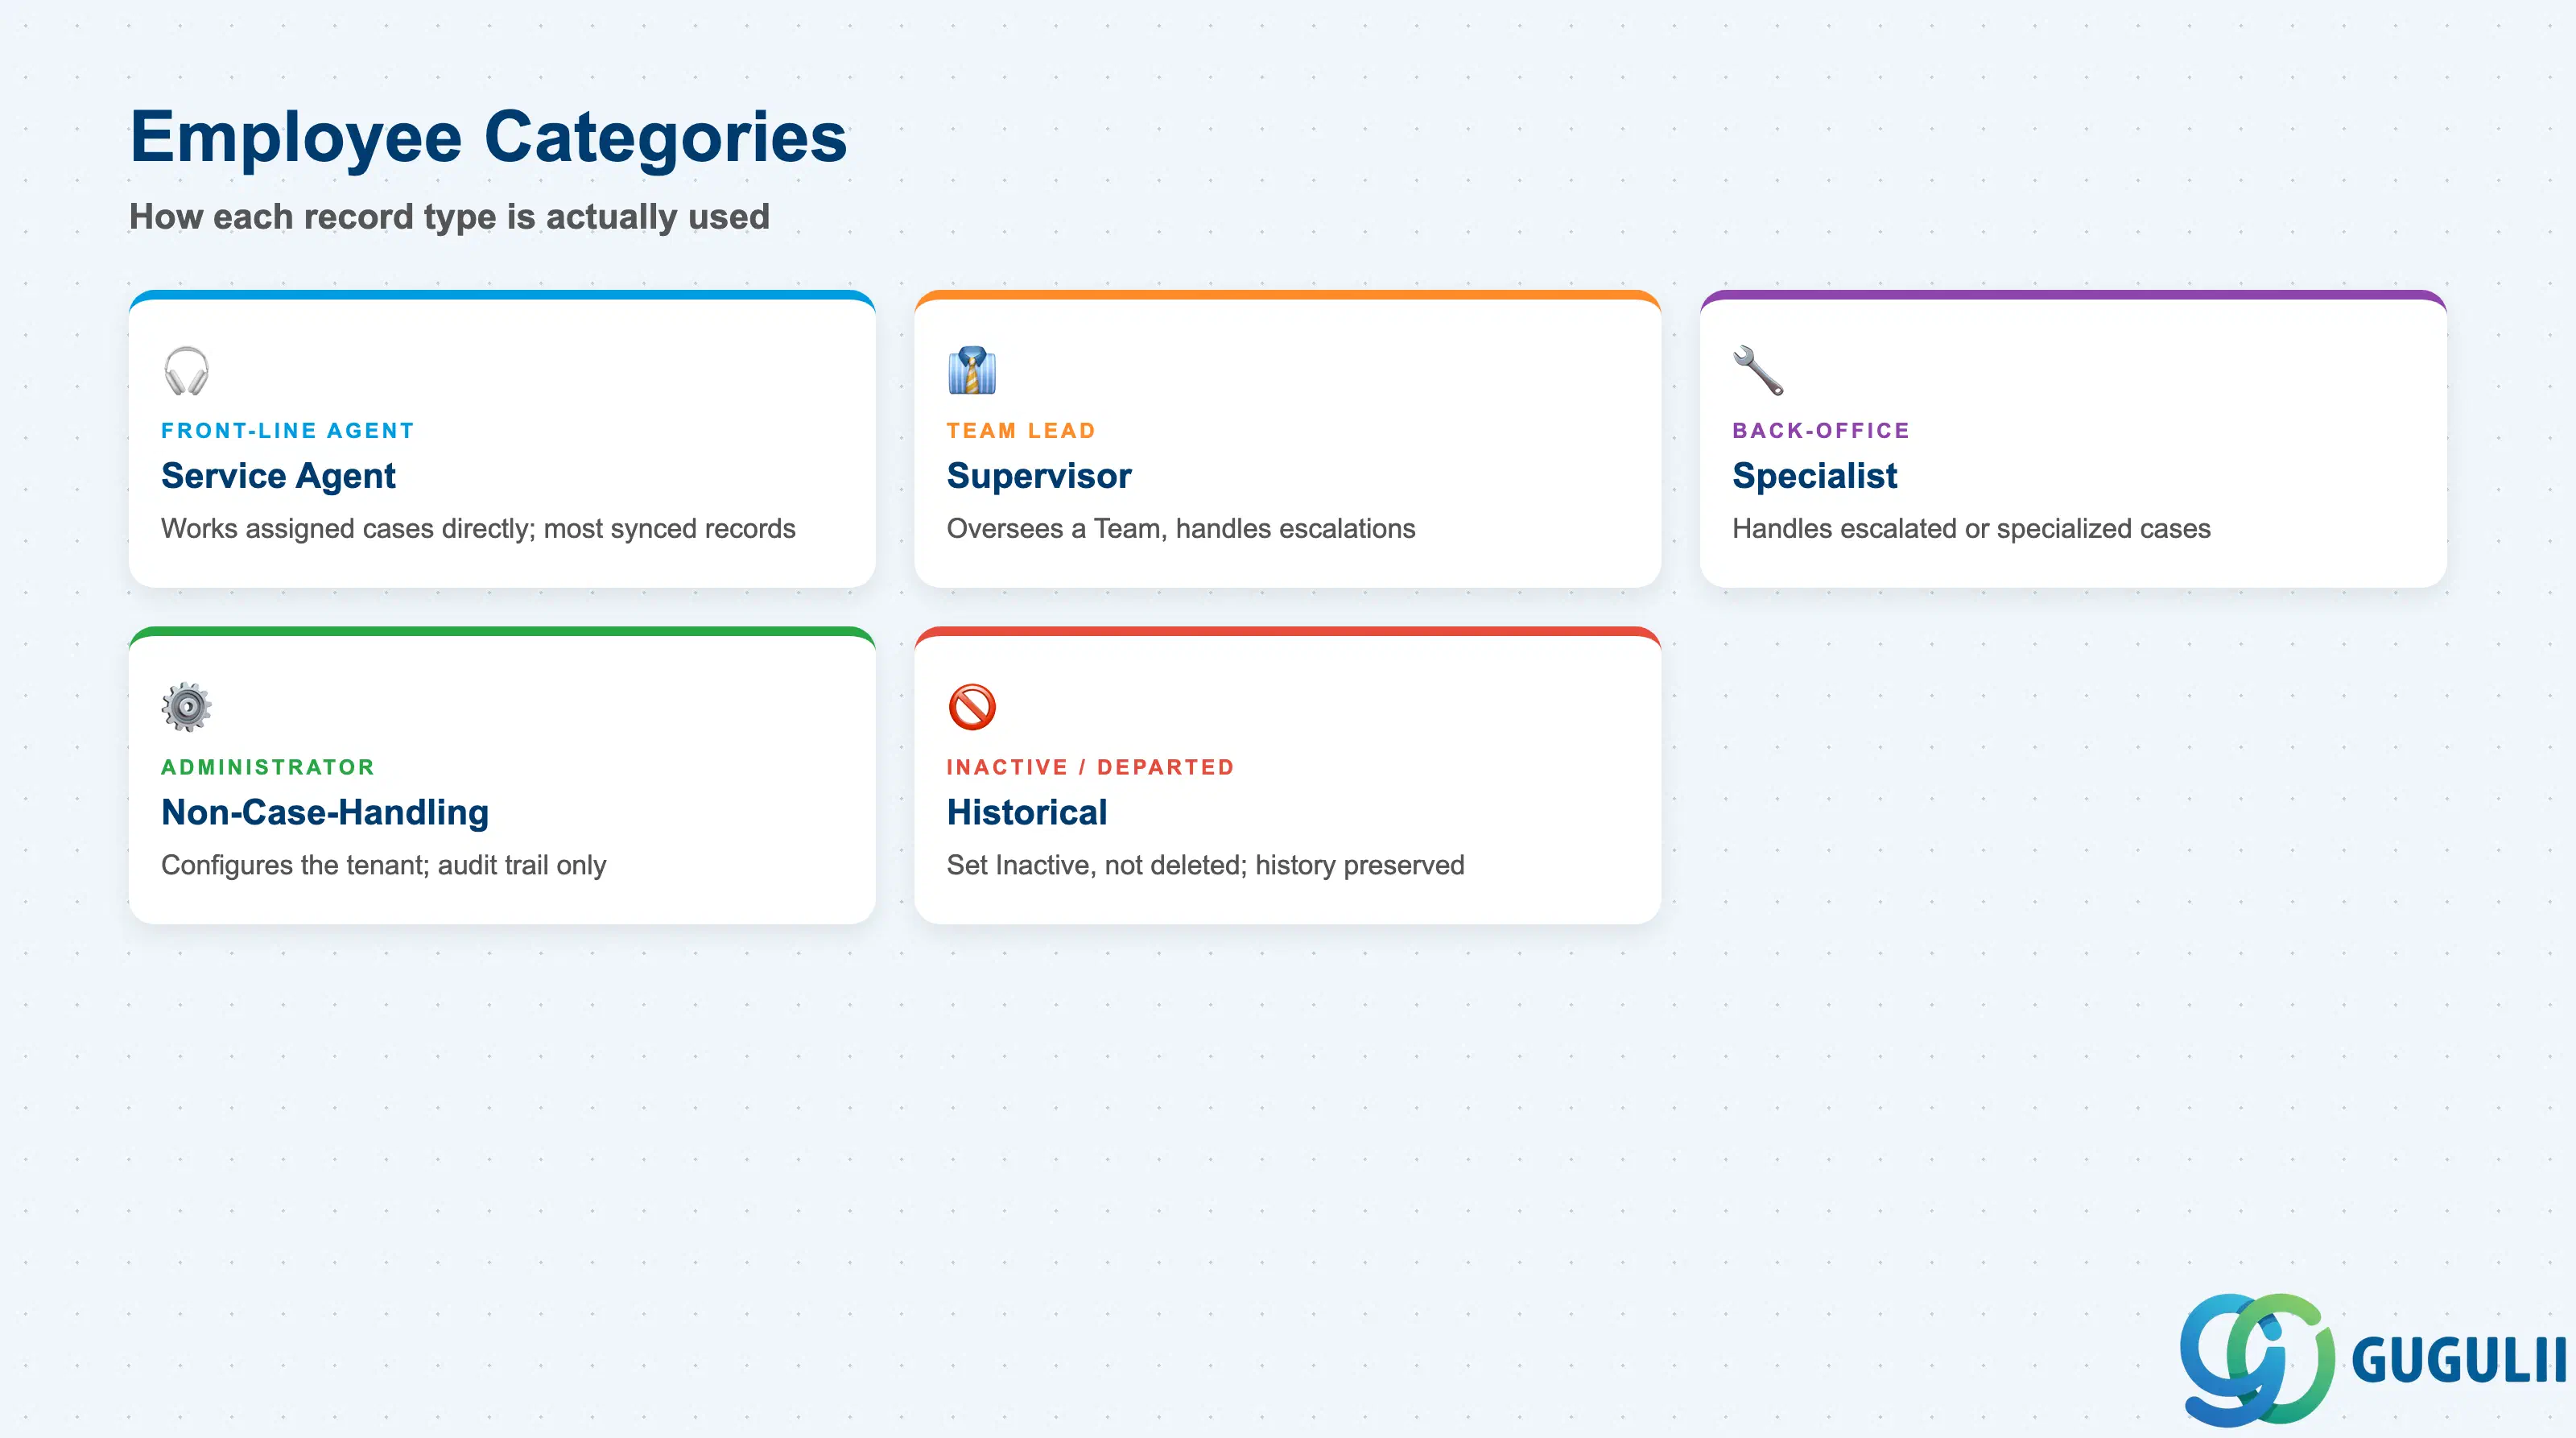2576x1438 pixels.
Task: Select the Specialist card title
Action: (1814, 476)
